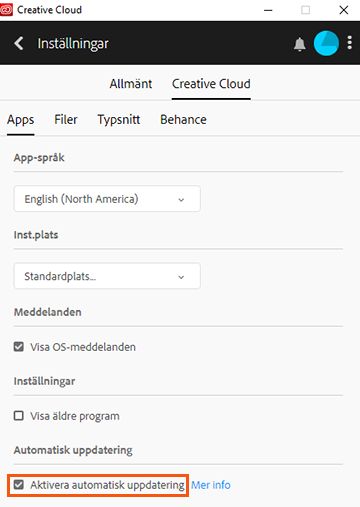Click the Creative Cloud logo in title bar
This screenshot has height=507, width=360.
[x=6, y=10]
